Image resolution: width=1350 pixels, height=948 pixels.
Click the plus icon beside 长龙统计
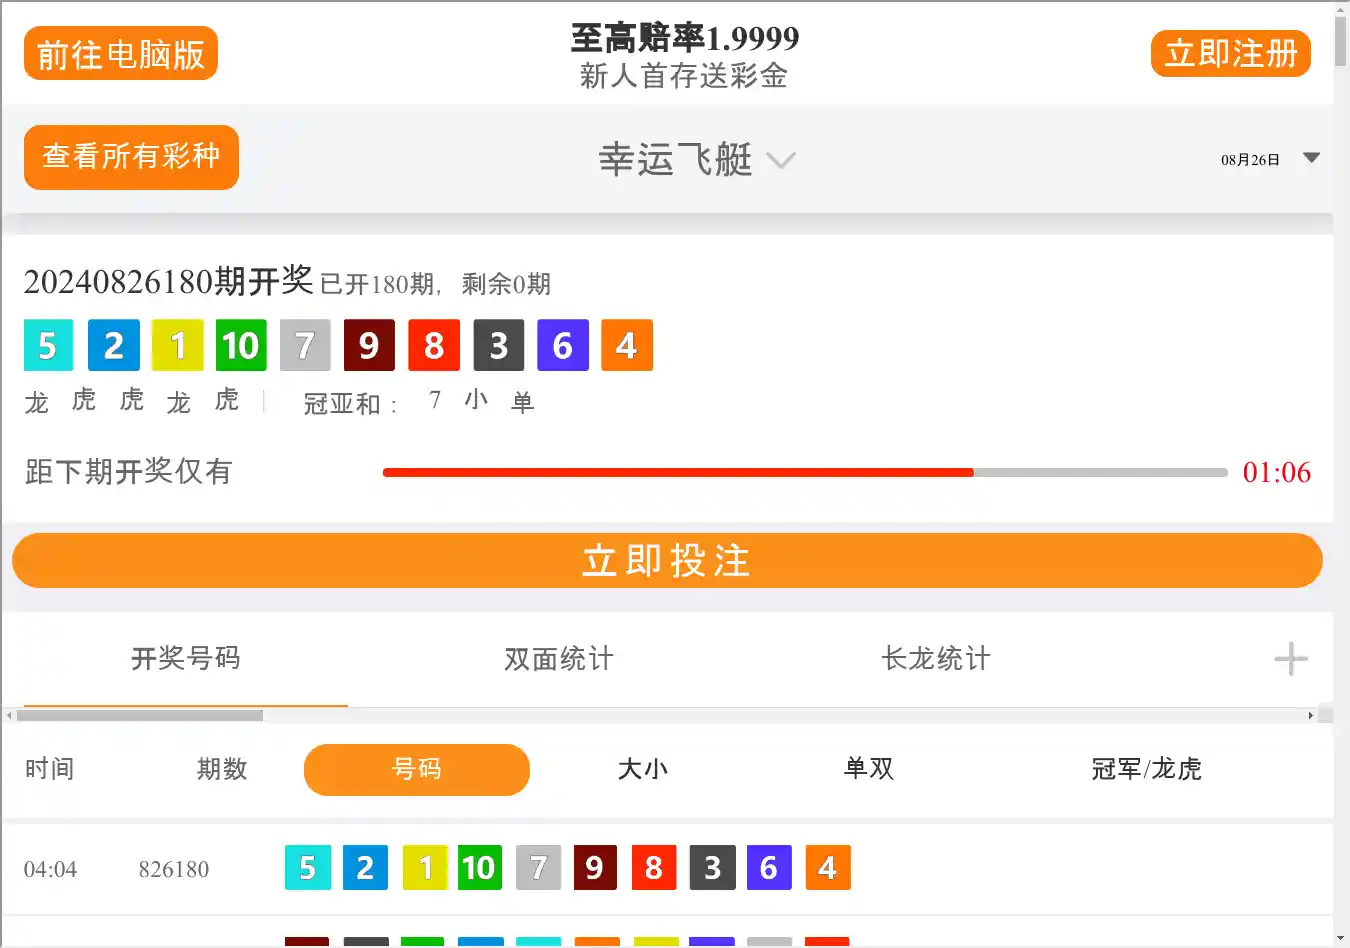tap(1290, 659)
